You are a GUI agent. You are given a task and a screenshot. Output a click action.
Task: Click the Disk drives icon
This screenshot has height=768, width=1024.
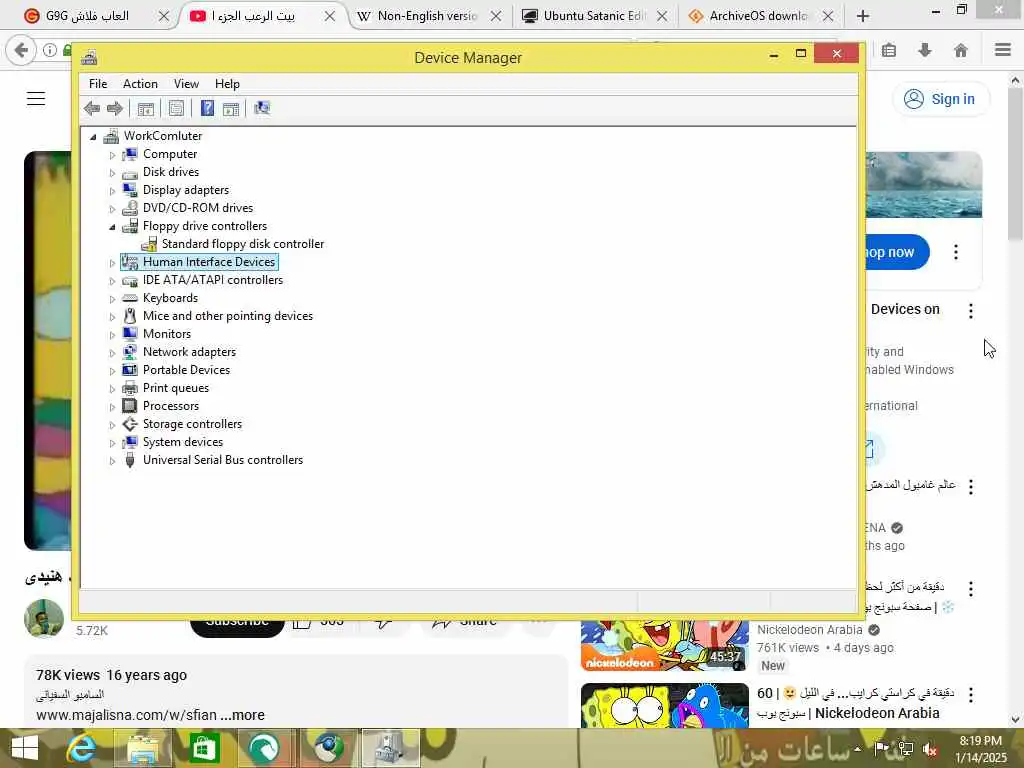pos(130,172)
